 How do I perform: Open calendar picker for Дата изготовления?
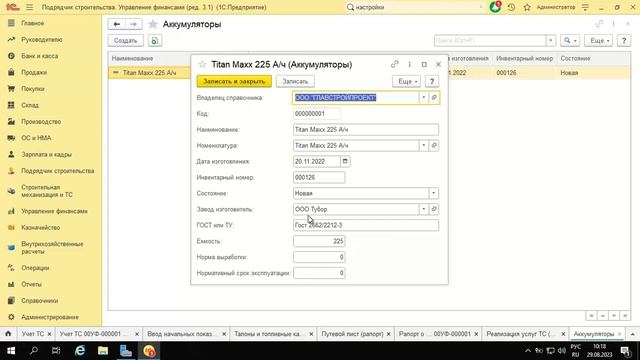point(345,161)
